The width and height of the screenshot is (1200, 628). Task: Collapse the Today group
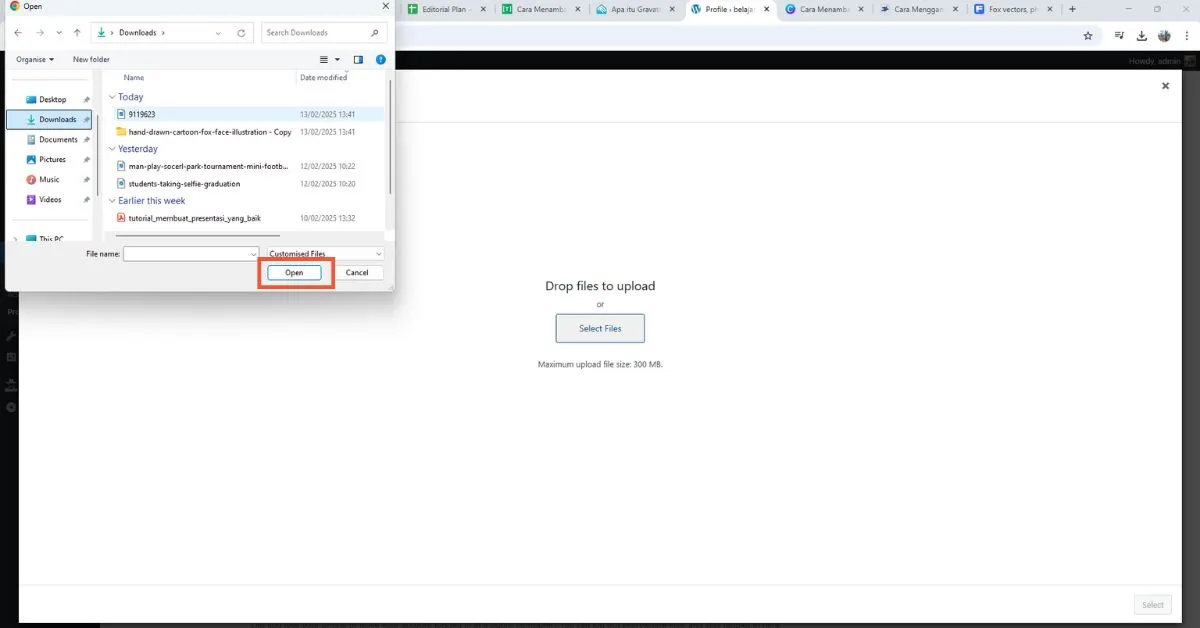(x=111, y=96)
